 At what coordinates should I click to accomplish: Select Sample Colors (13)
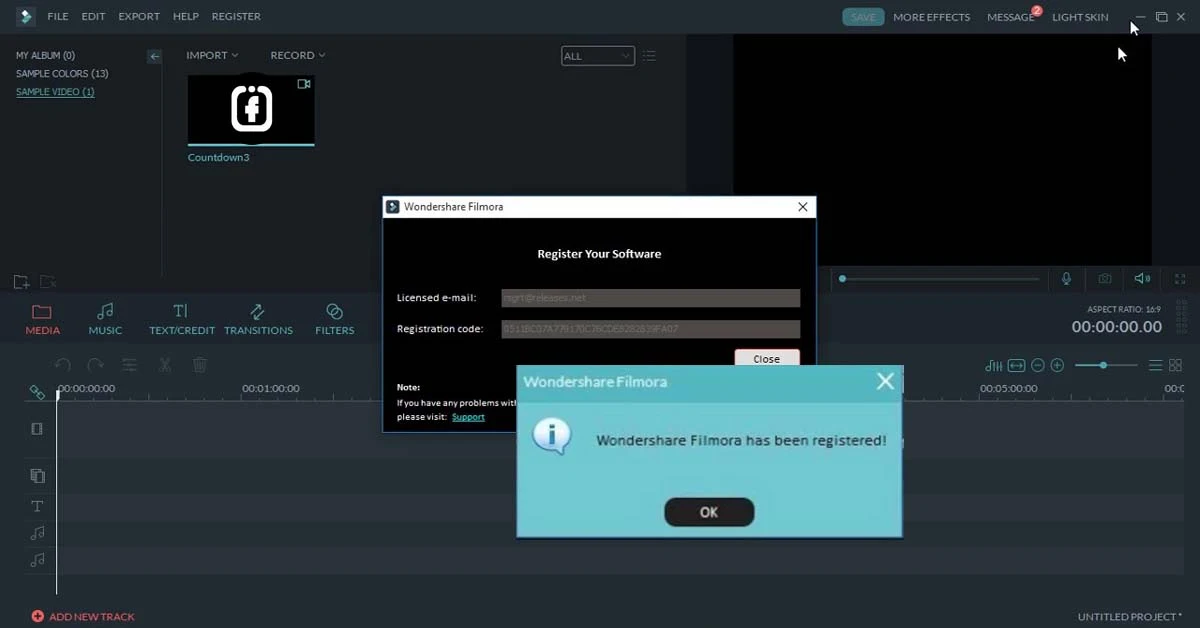pyautogui.click(x=62, y=74)
